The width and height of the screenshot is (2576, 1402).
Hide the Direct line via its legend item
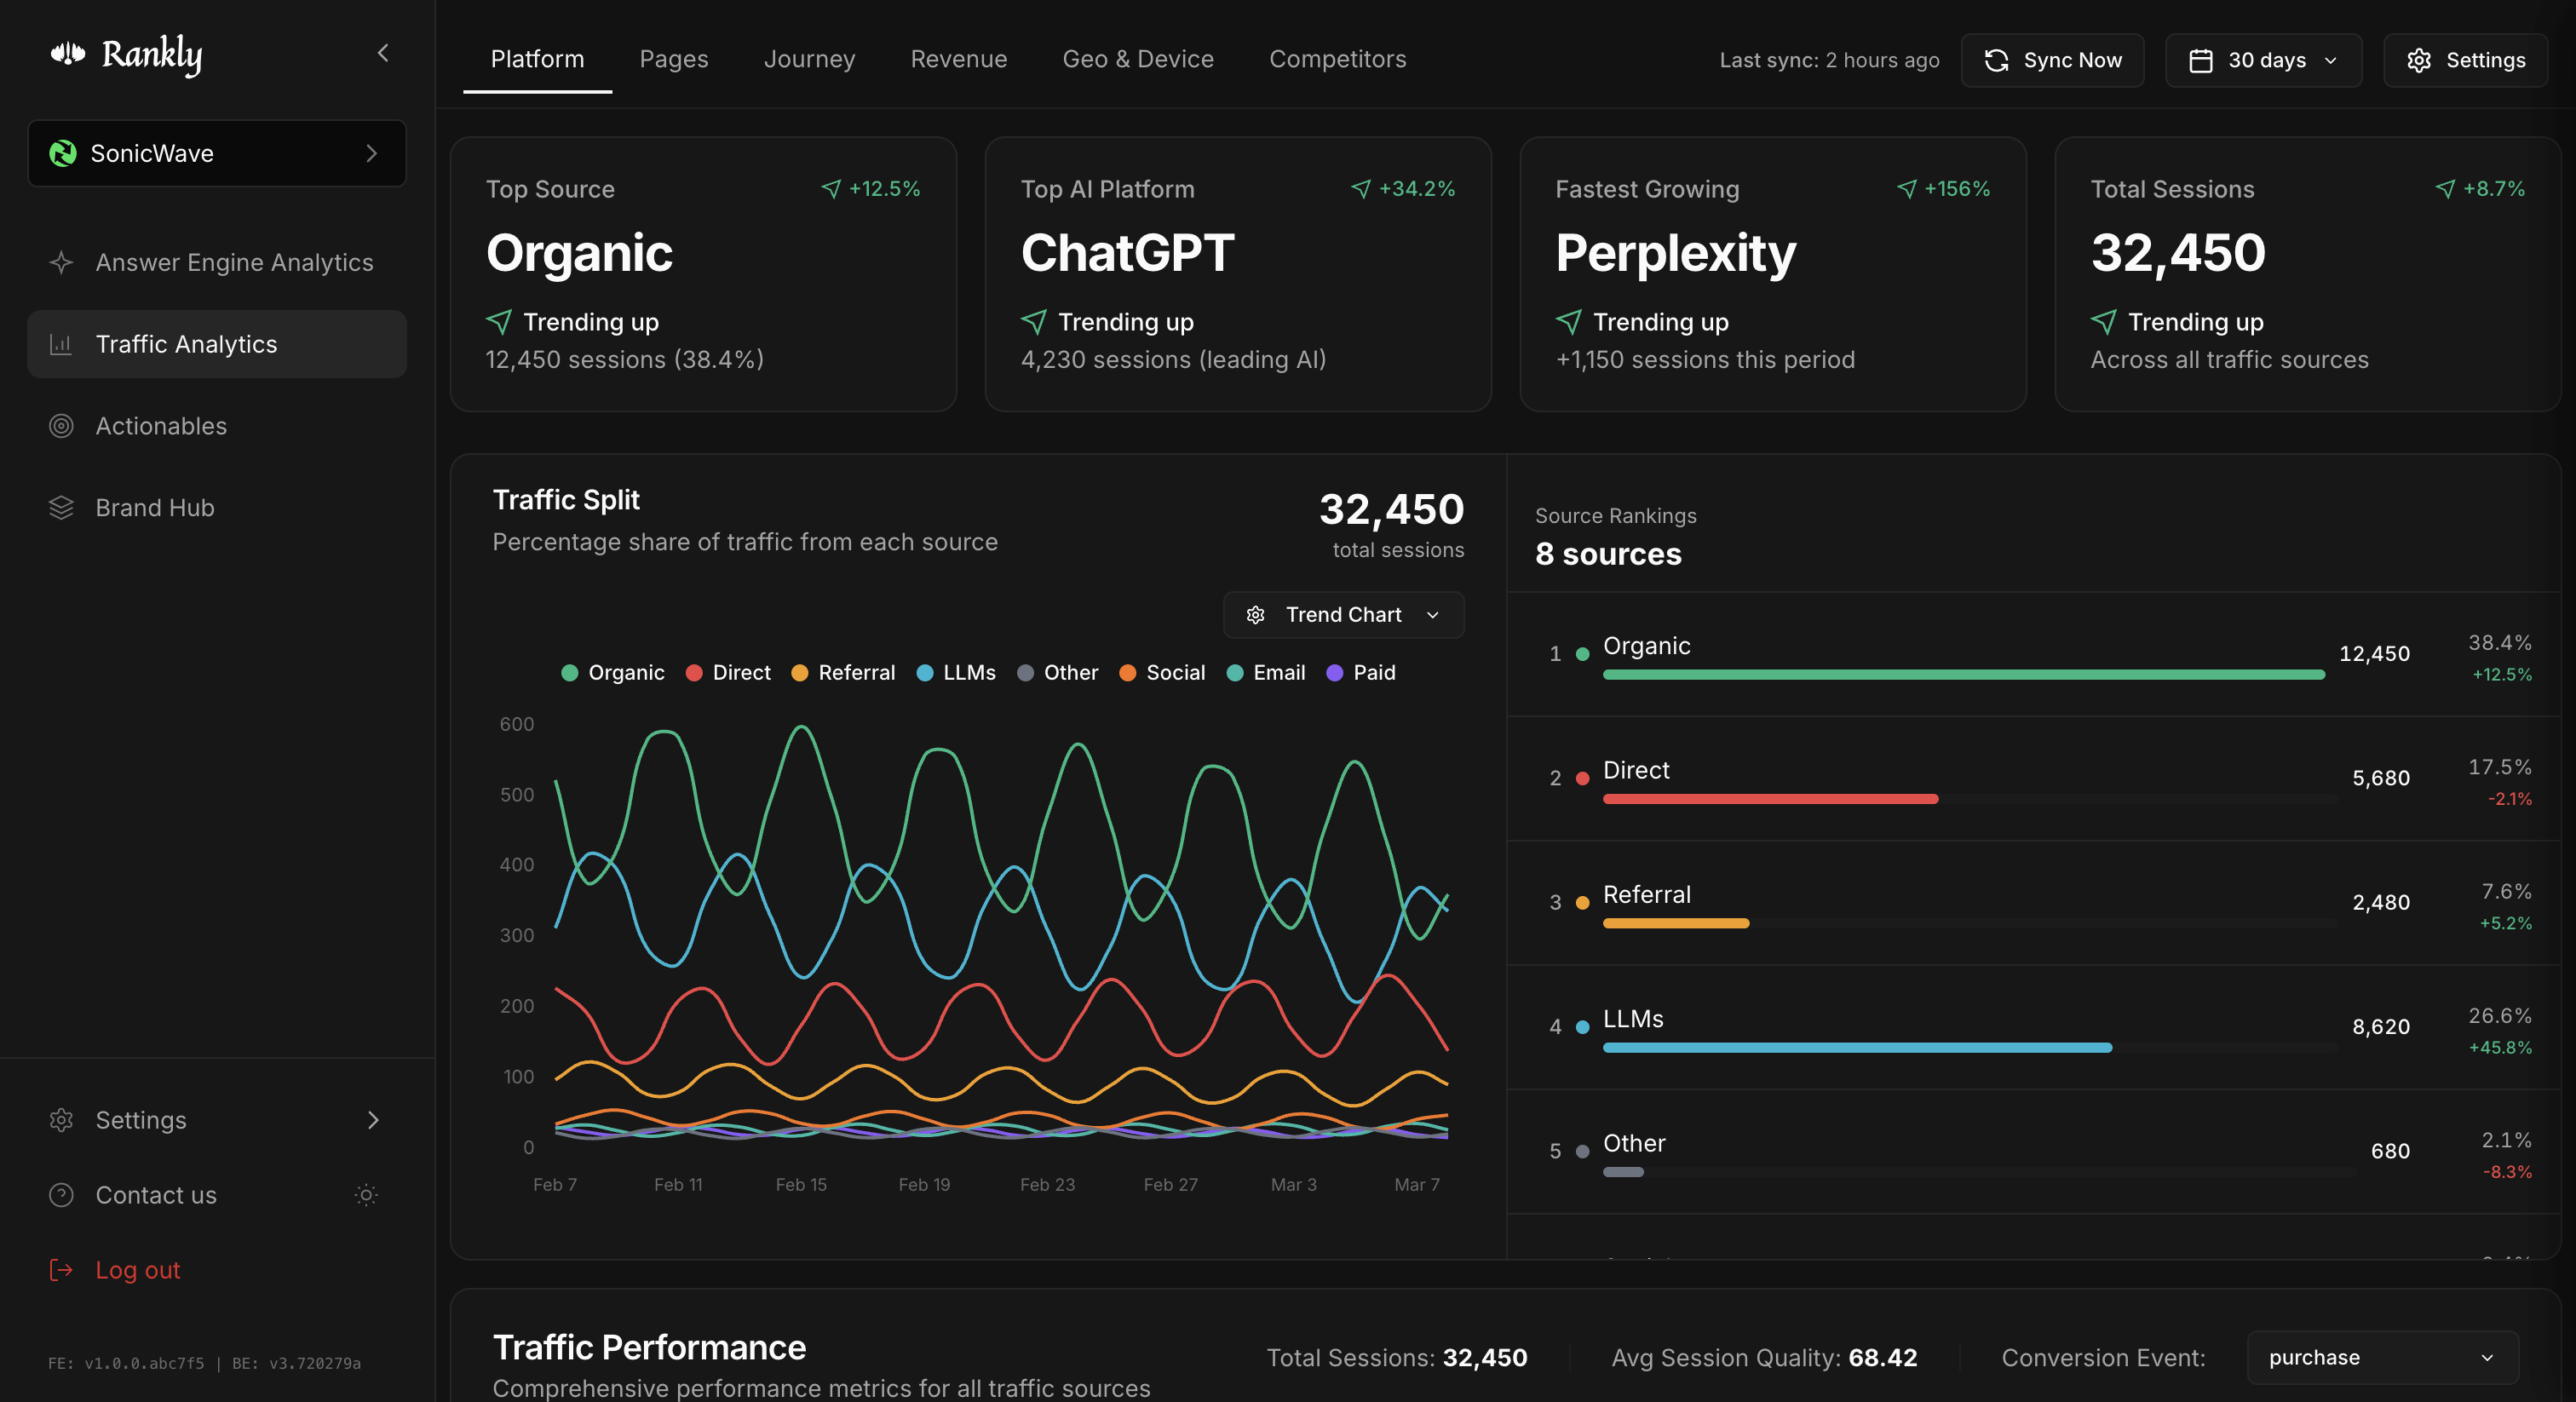(x=728, y=672)
